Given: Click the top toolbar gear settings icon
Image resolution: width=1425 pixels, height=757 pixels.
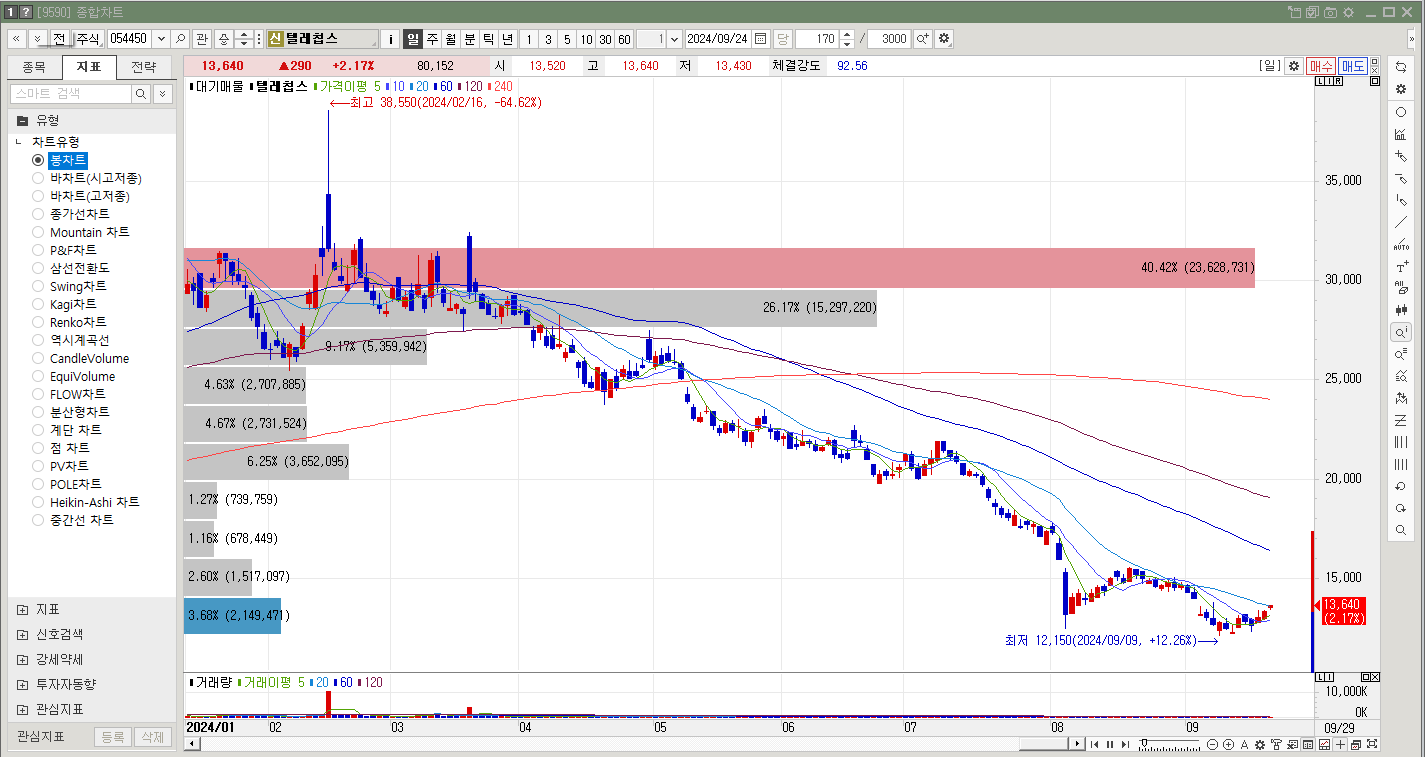Looking at the screenshot, I should pos(944,39).
